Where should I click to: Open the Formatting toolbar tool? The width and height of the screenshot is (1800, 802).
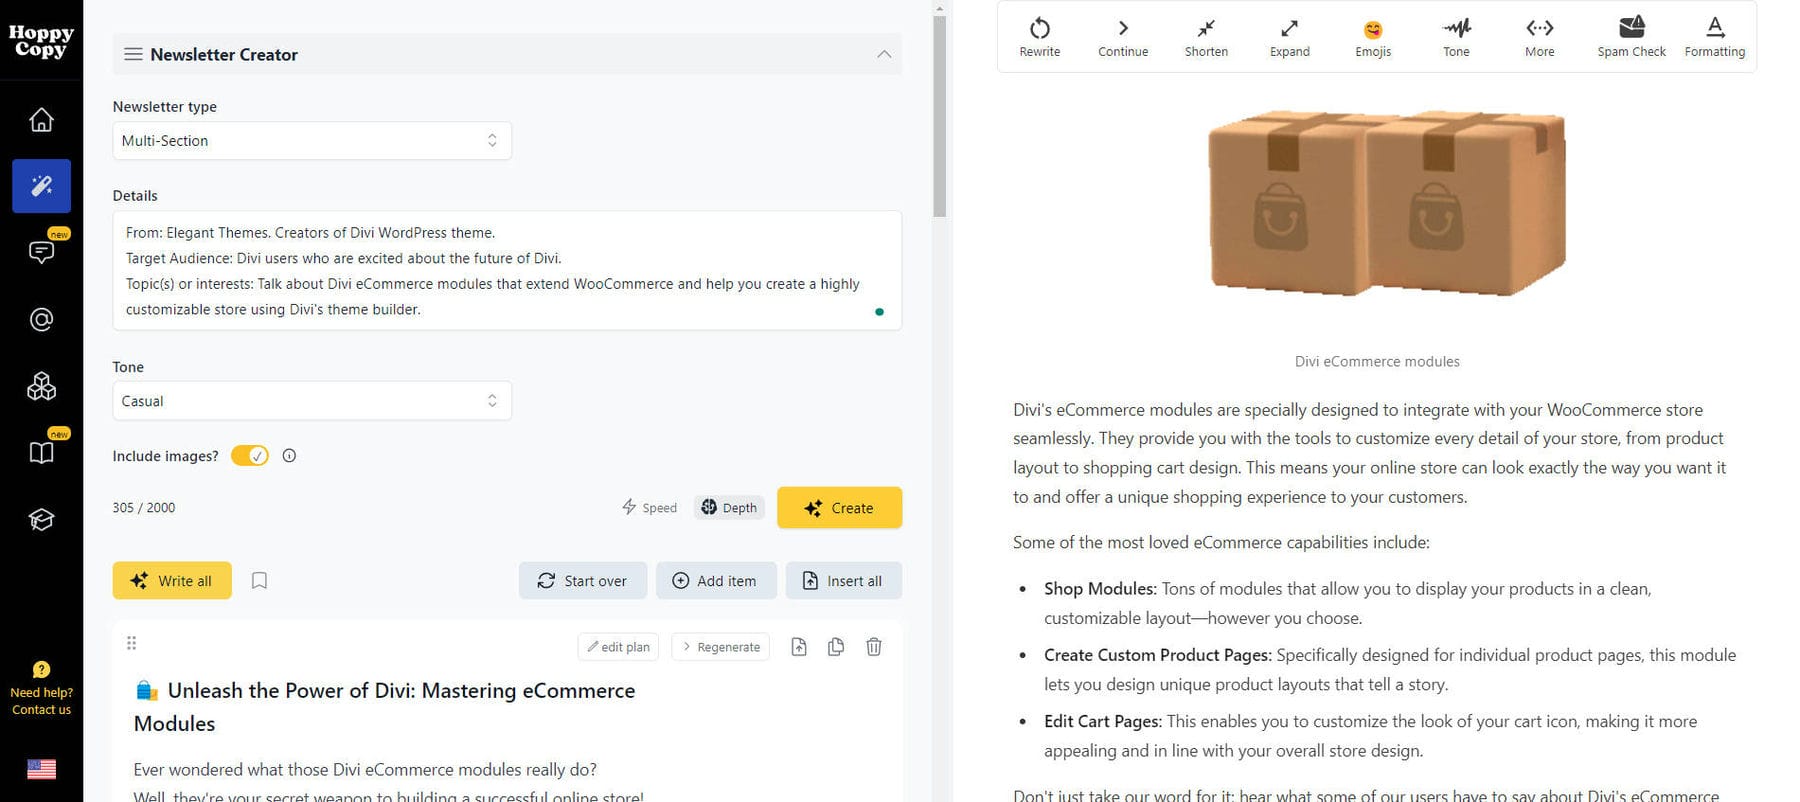[1715, 37]
